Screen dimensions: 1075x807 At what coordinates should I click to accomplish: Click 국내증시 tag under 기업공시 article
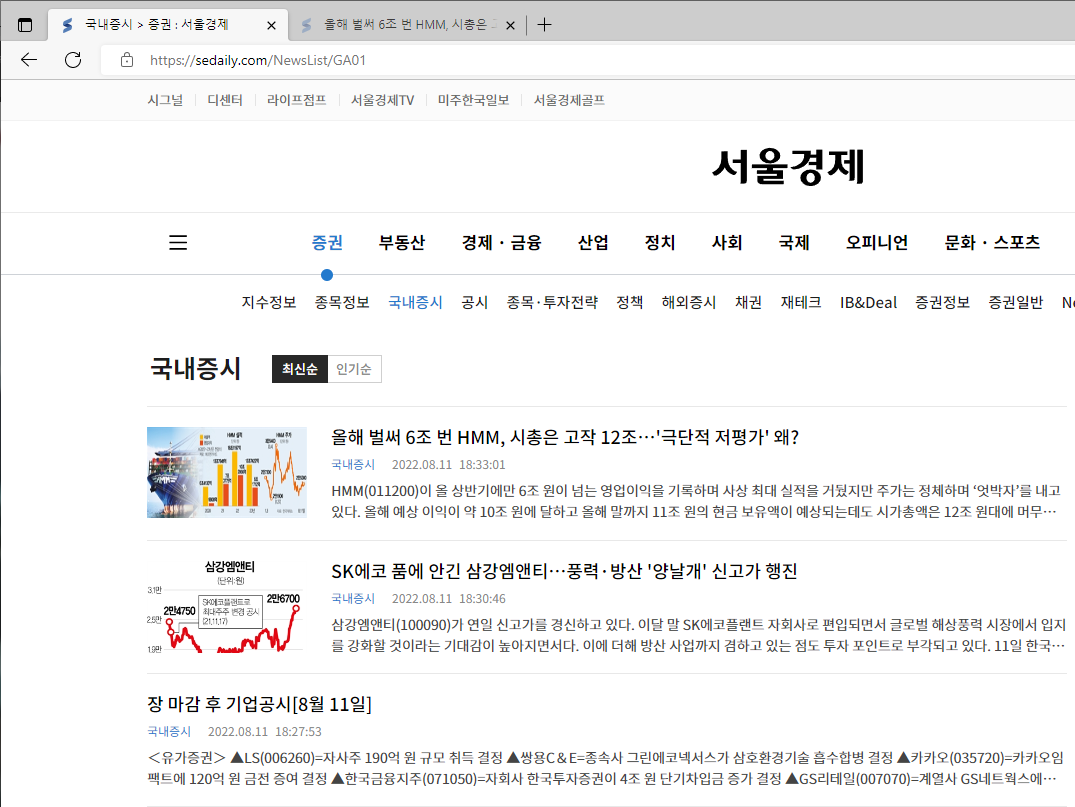169,732
